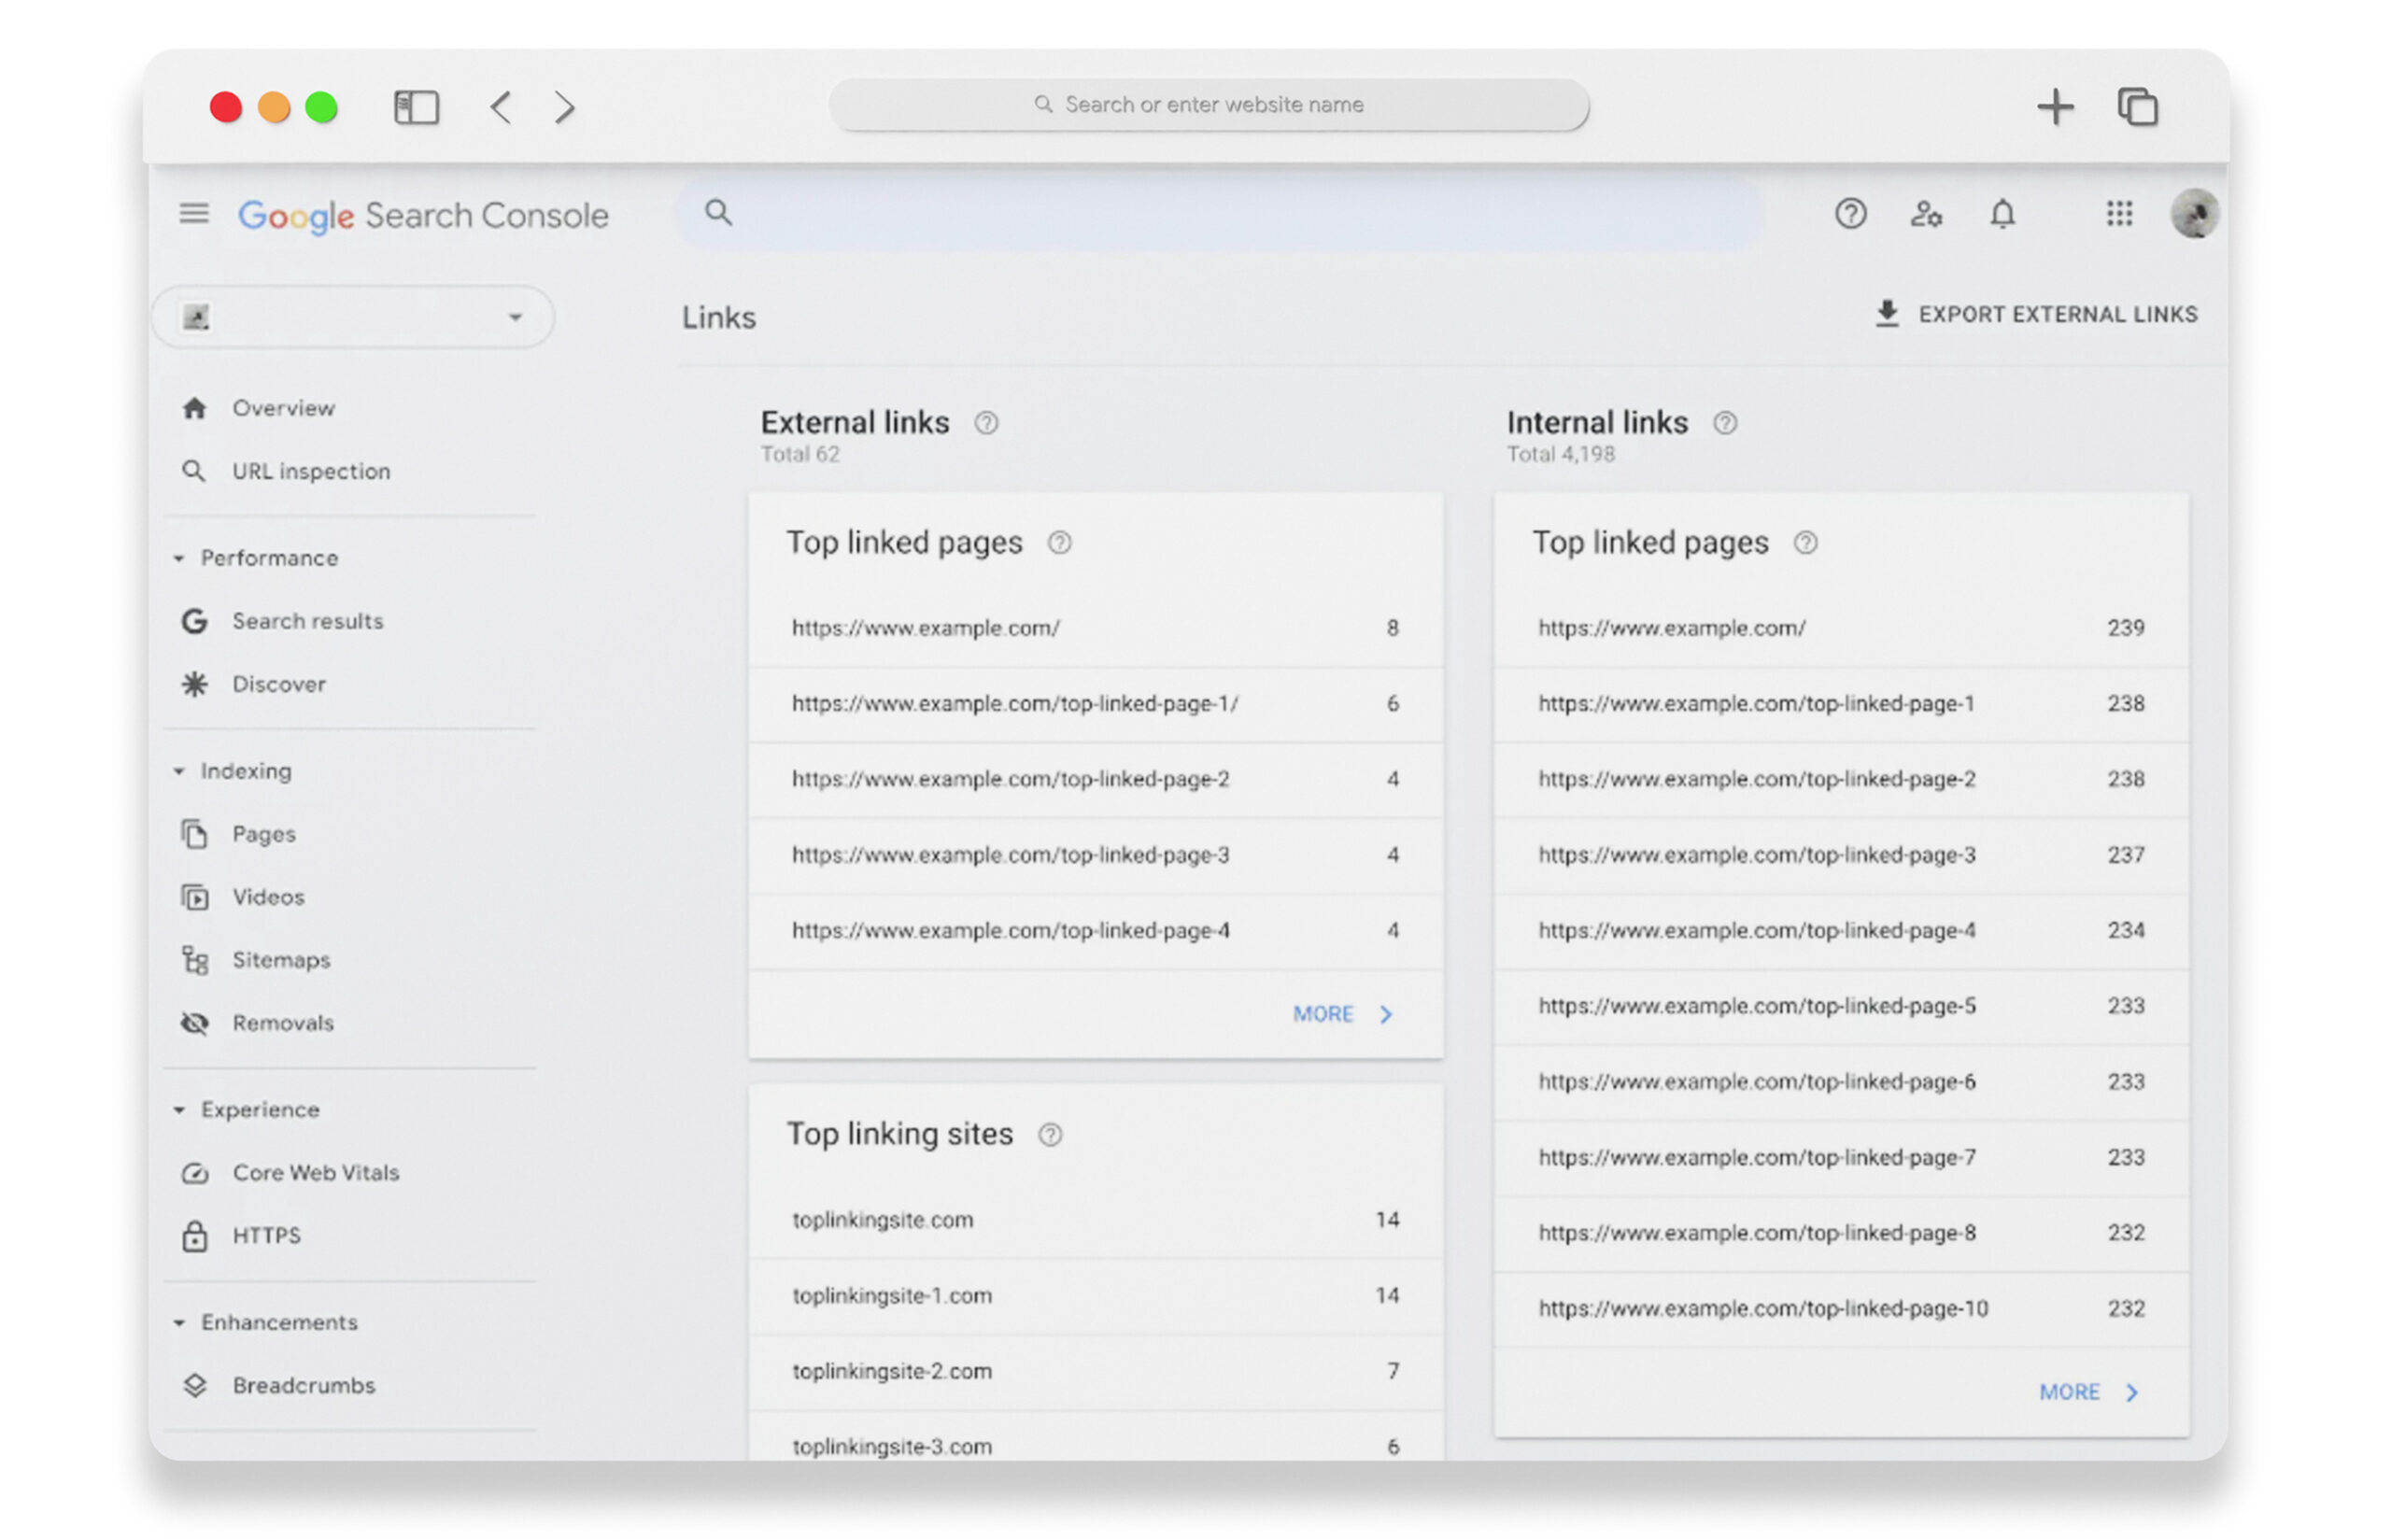
Task: Open Search results report
Action: pyautogui.click(x=308, y=621)
